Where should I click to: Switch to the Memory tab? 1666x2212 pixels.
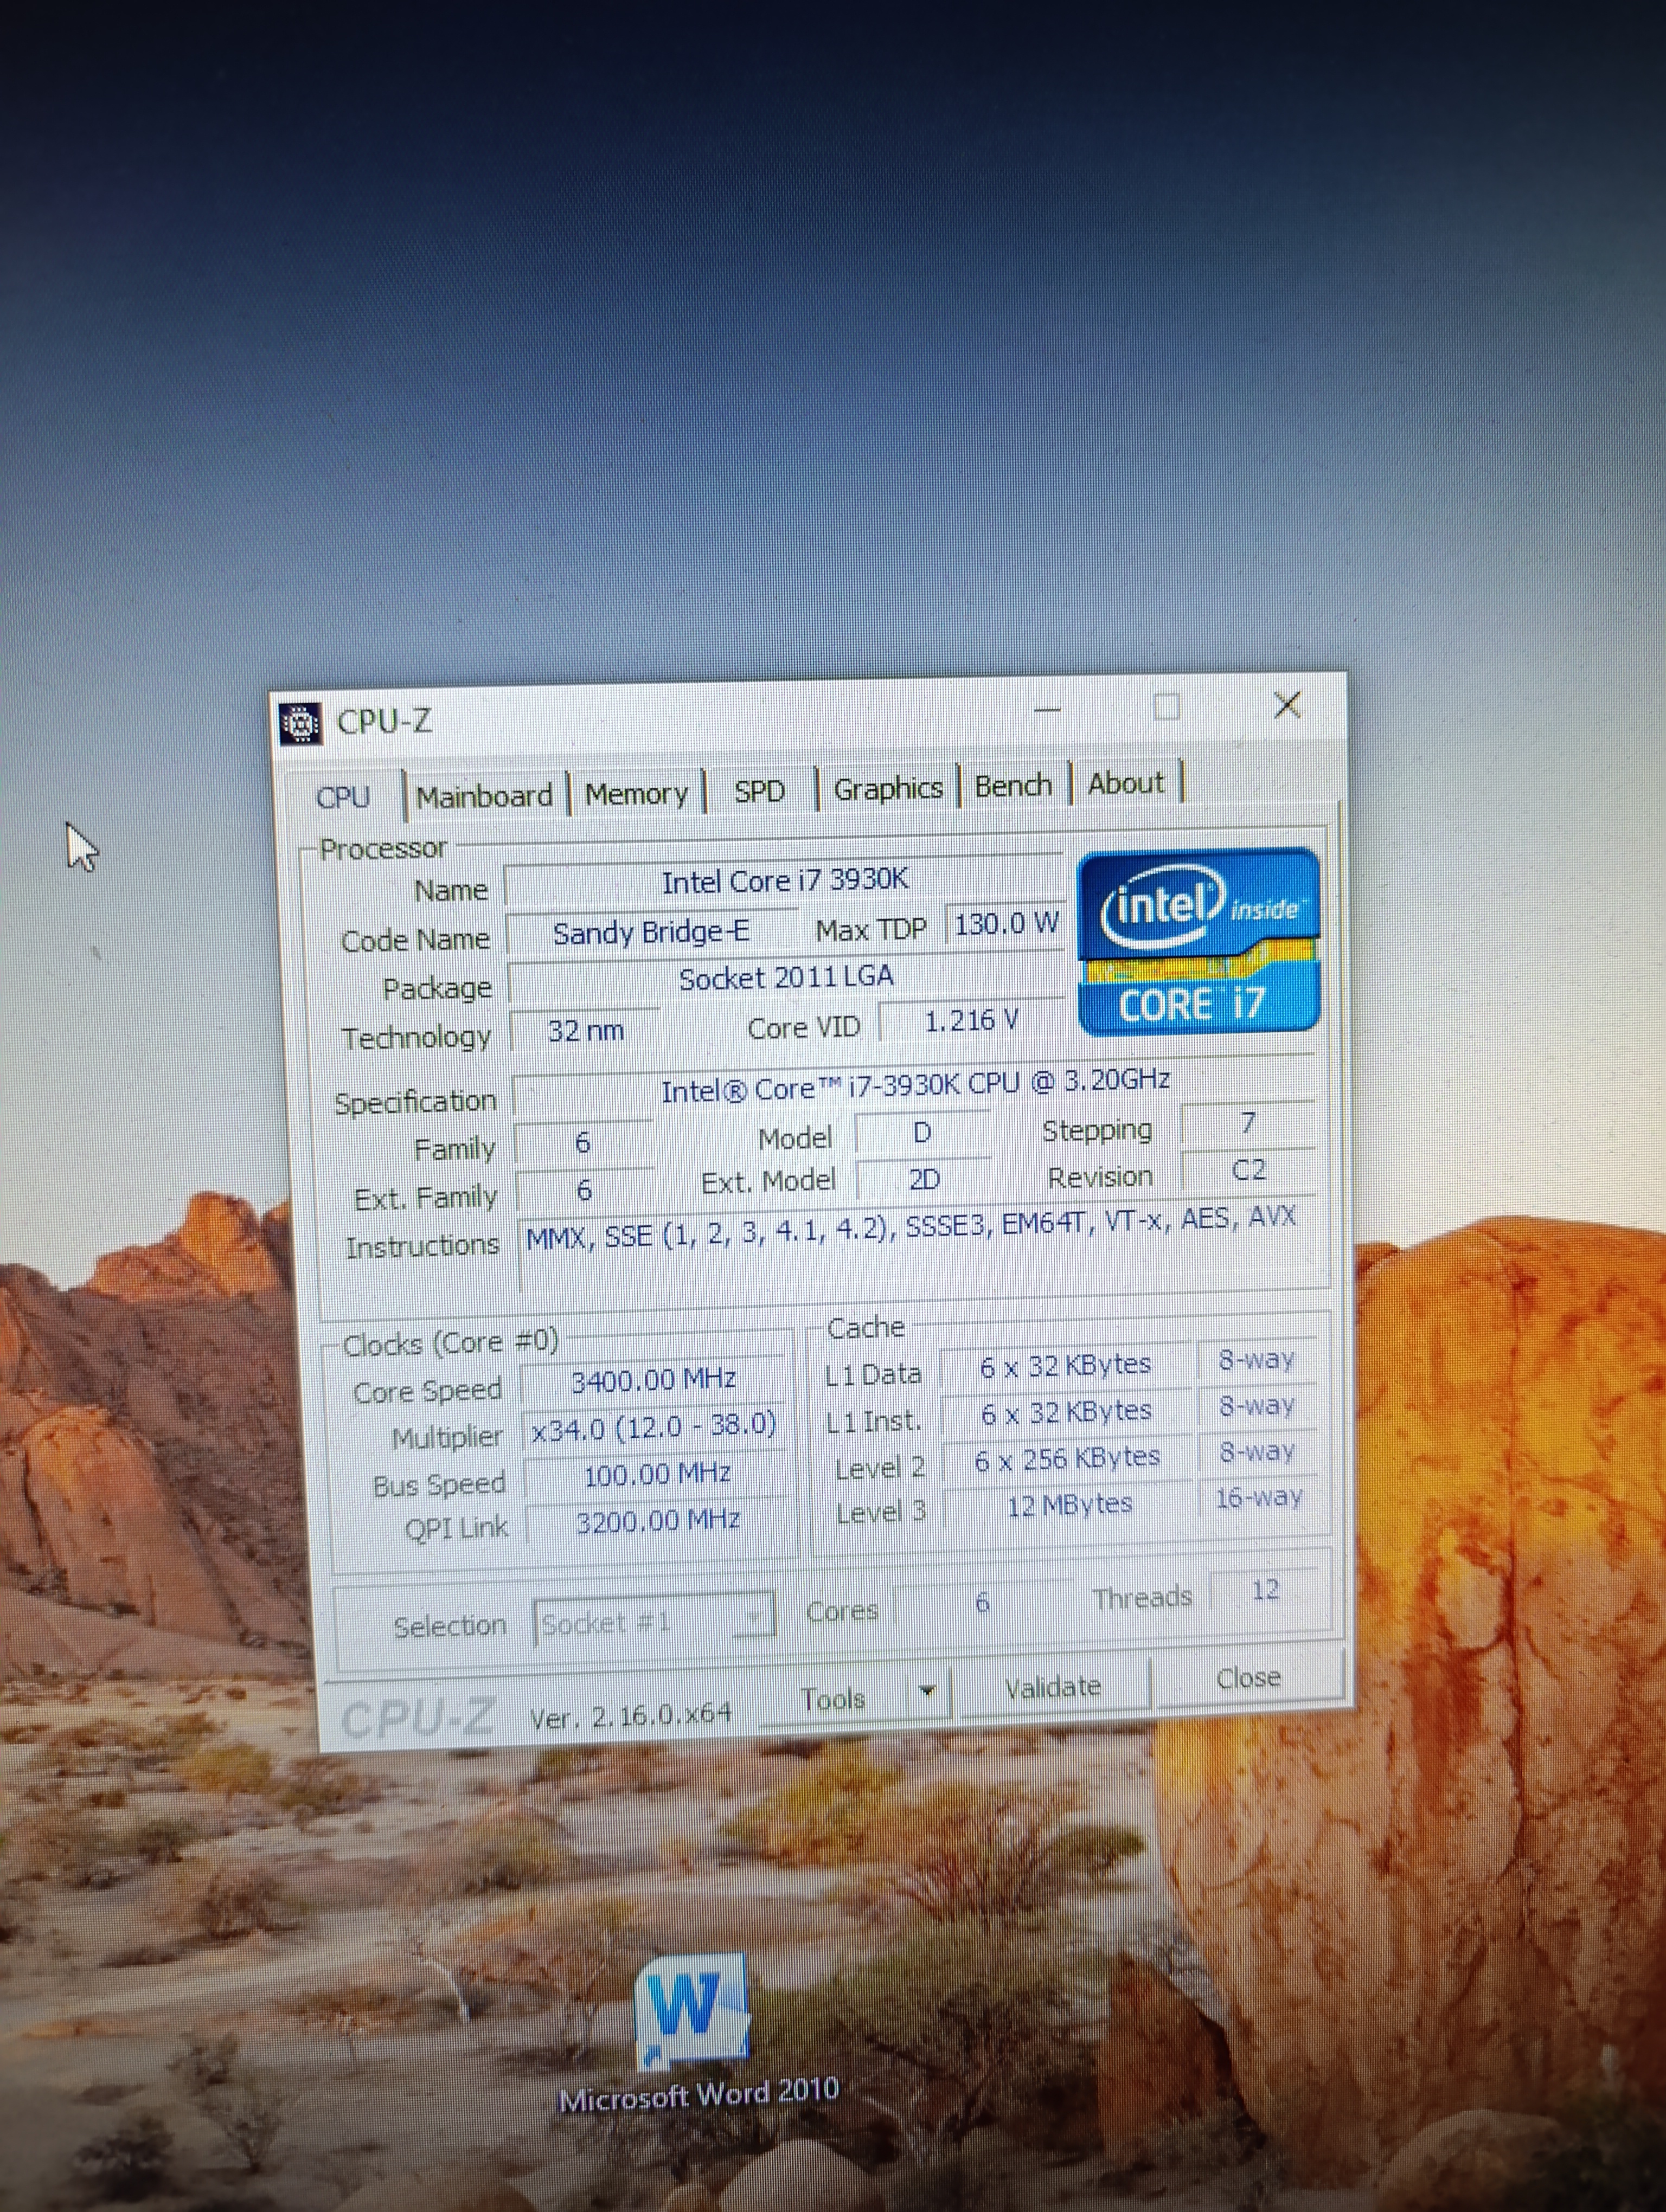pyautogui.click(x=636, y=794)
